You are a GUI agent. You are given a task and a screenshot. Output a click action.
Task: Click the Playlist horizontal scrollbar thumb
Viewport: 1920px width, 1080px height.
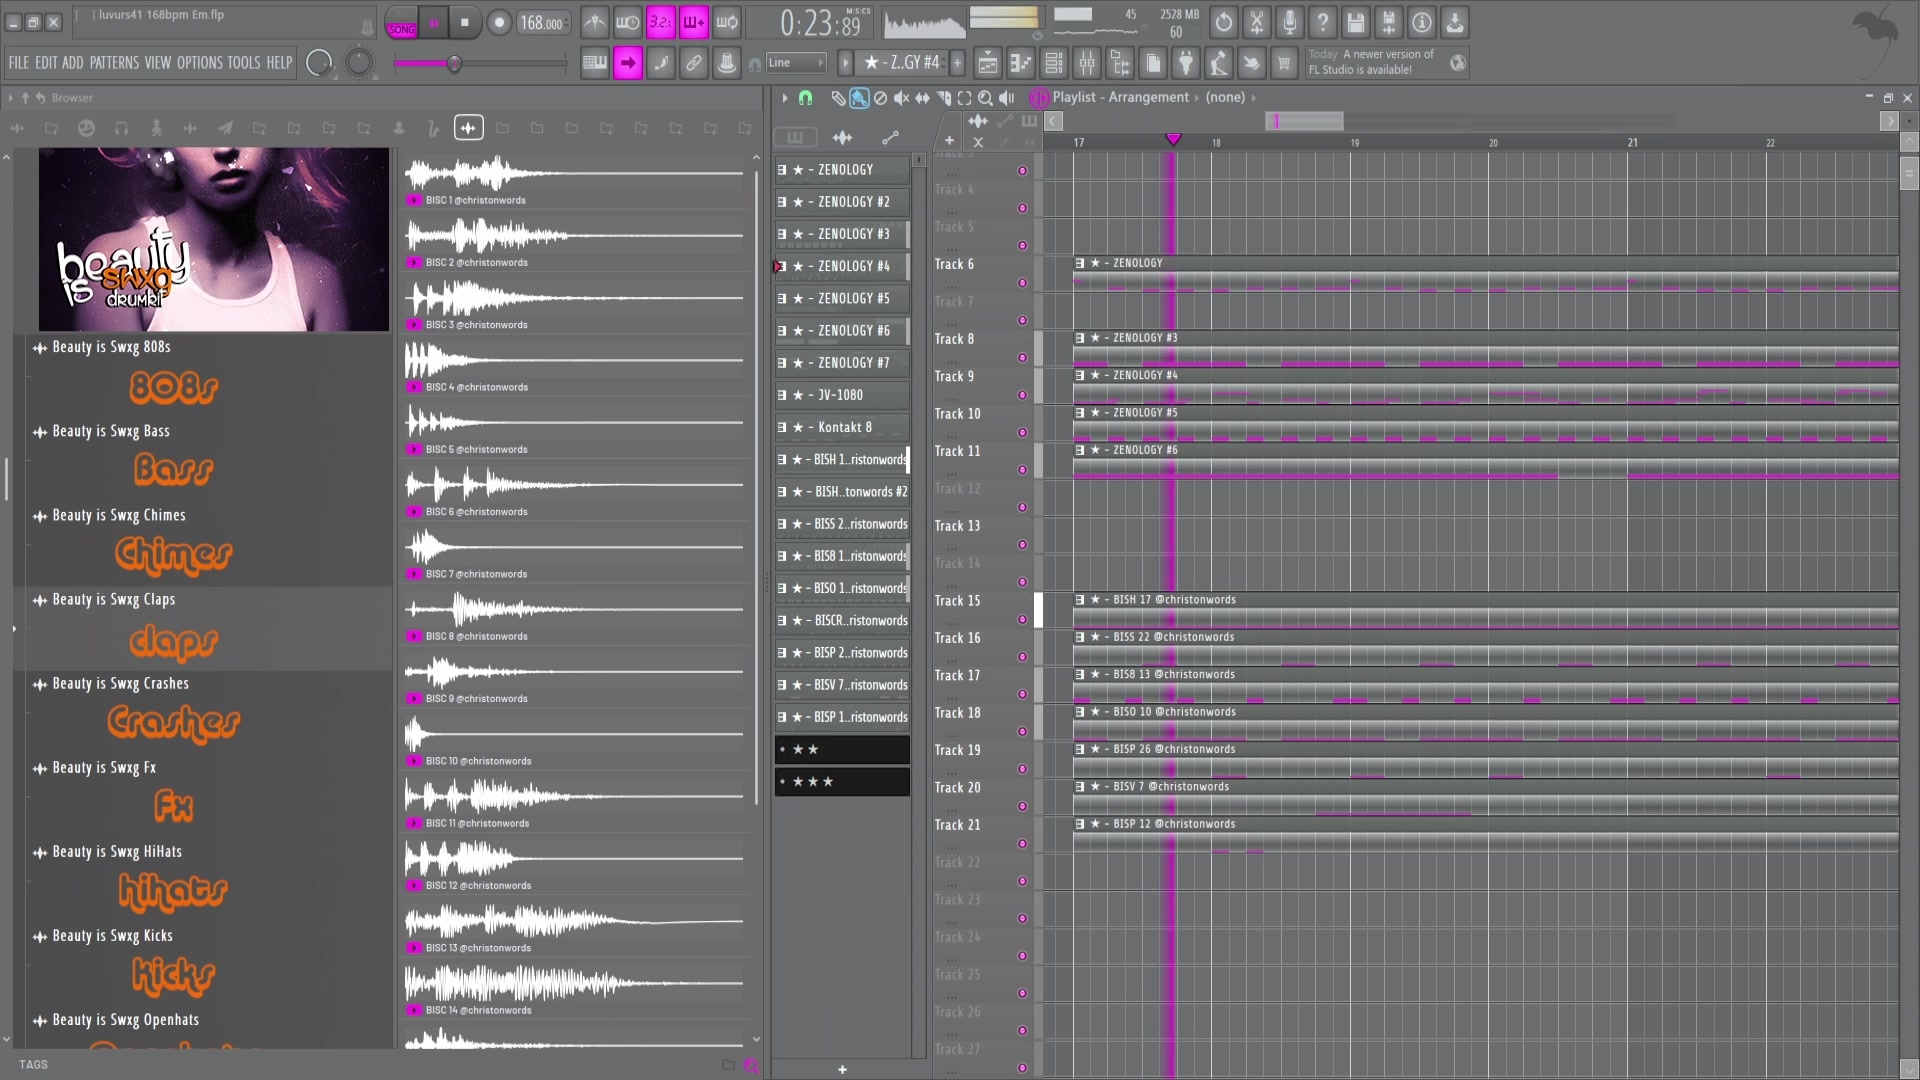[1304, 121]
